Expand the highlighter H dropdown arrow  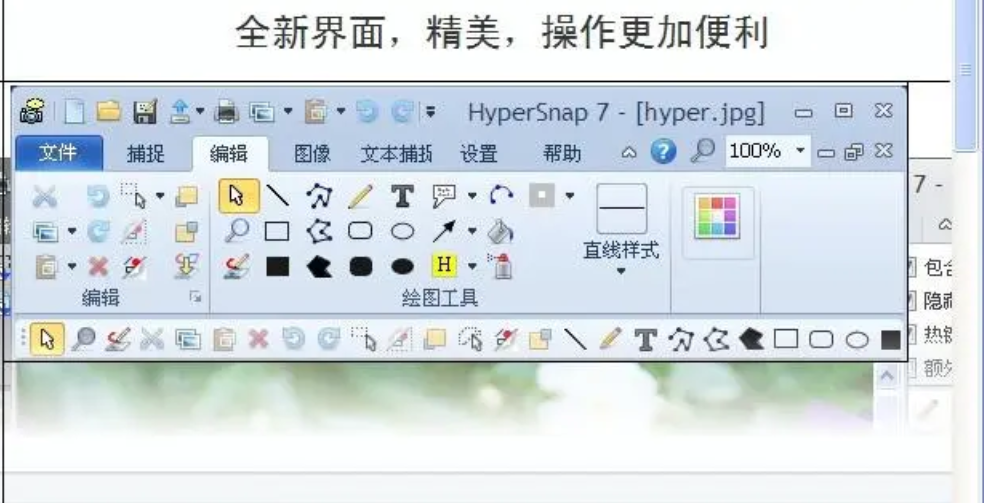pos(472,267)
